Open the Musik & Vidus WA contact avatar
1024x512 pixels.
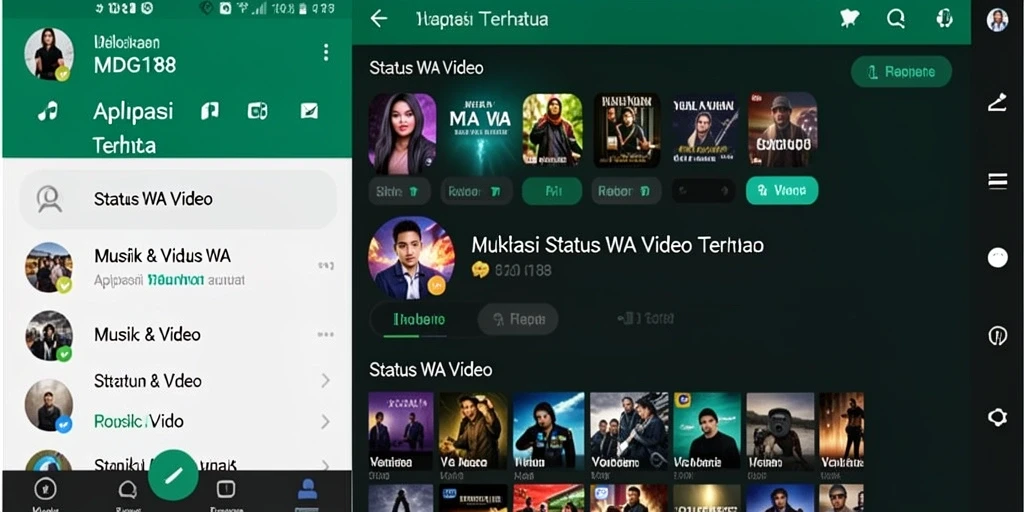[49, 267]
